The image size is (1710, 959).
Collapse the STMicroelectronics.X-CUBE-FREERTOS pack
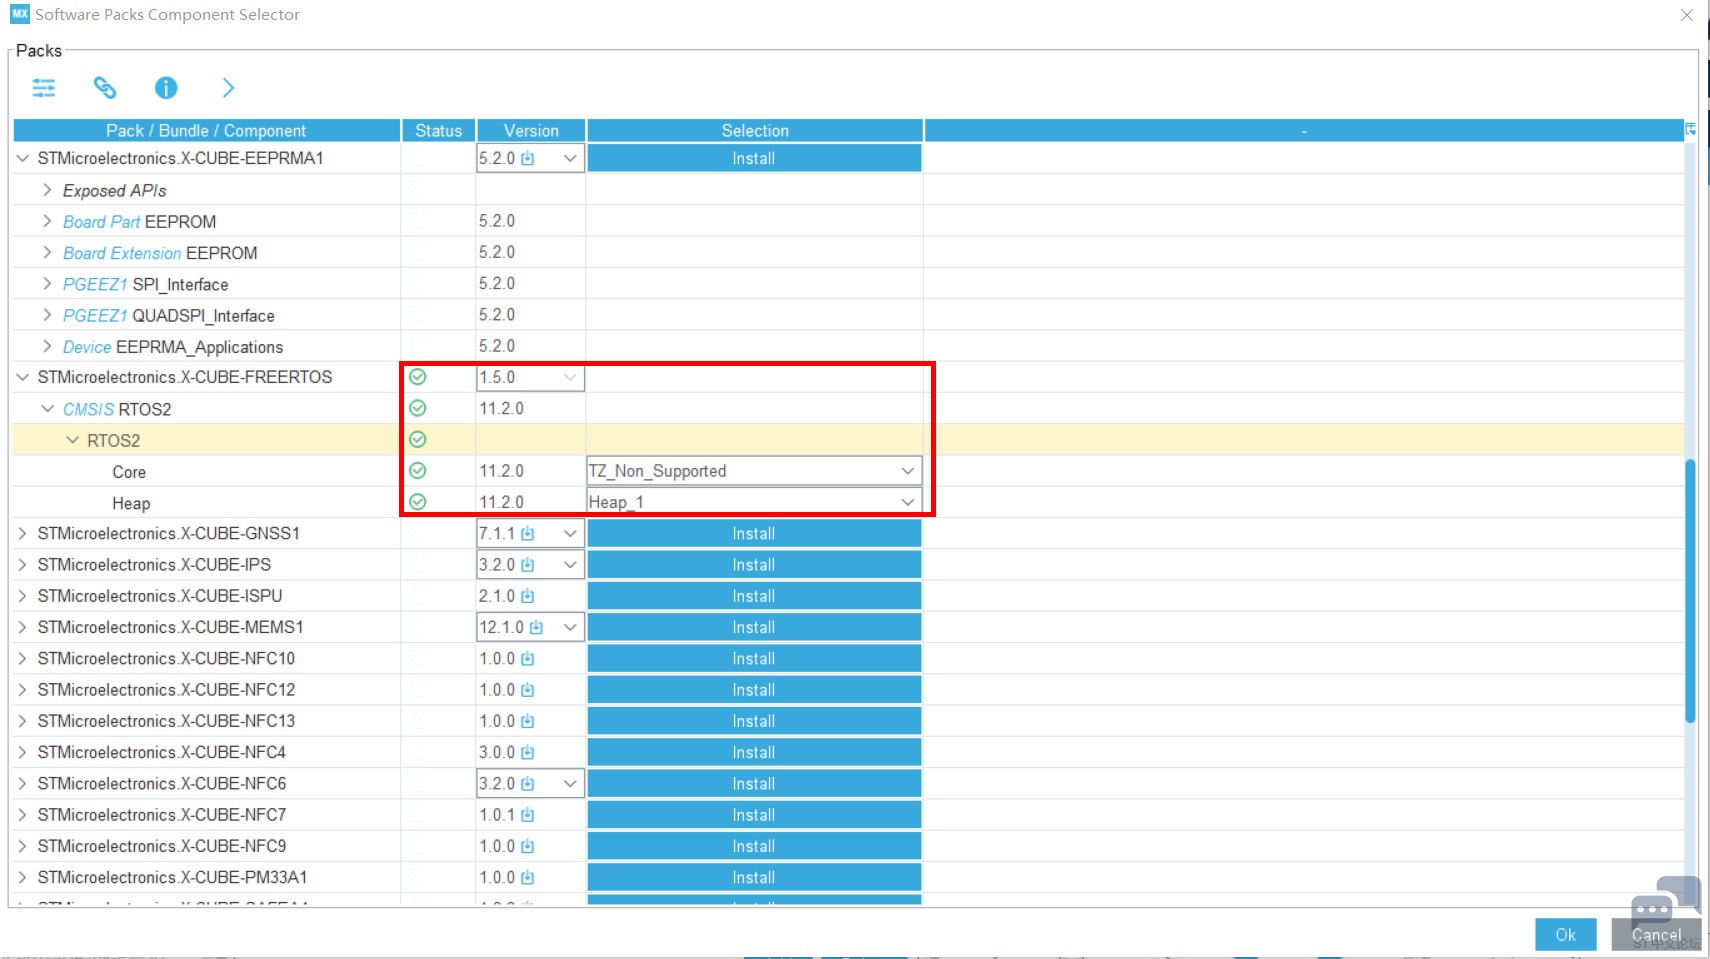22,377
